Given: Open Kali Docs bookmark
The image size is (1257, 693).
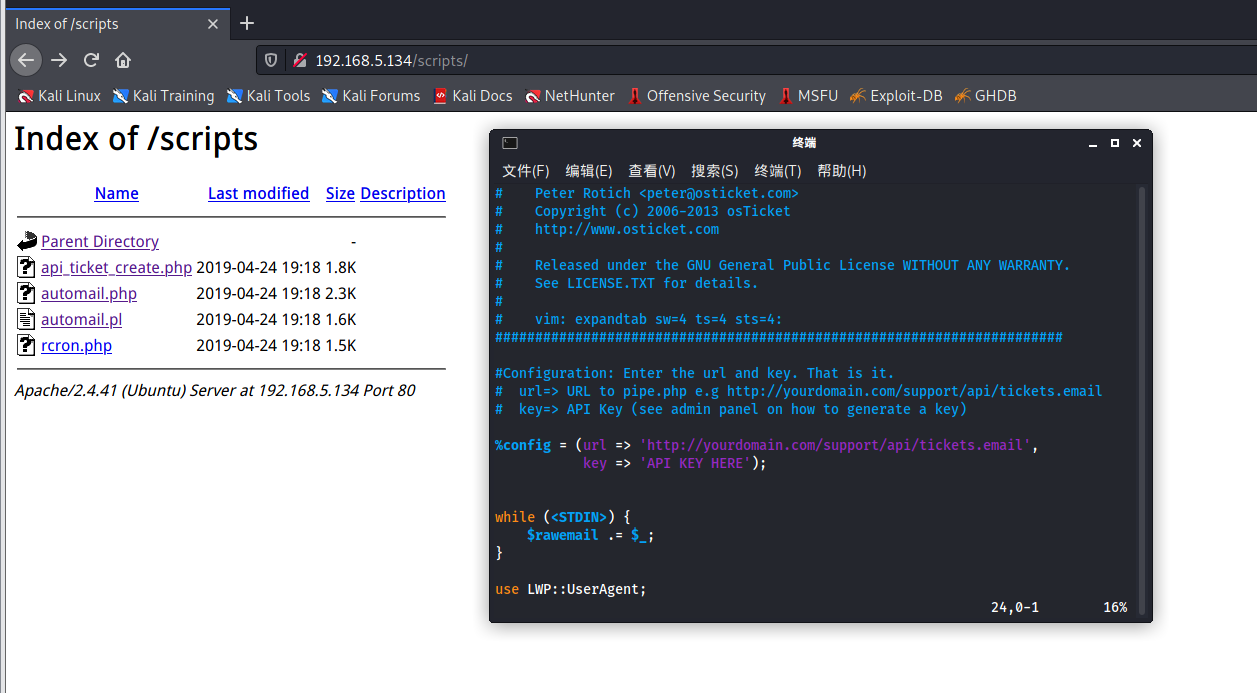Looking at the screenshot, I should [x=472, y=96].
